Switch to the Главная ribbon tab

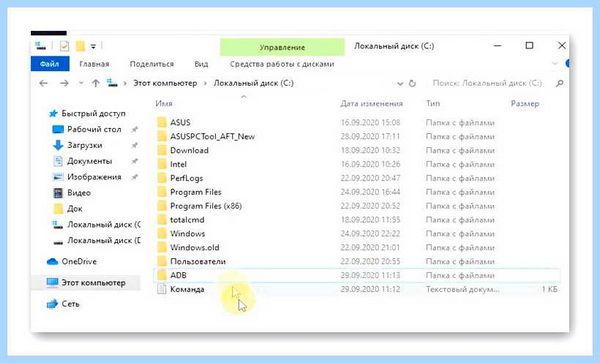point(94,64)
